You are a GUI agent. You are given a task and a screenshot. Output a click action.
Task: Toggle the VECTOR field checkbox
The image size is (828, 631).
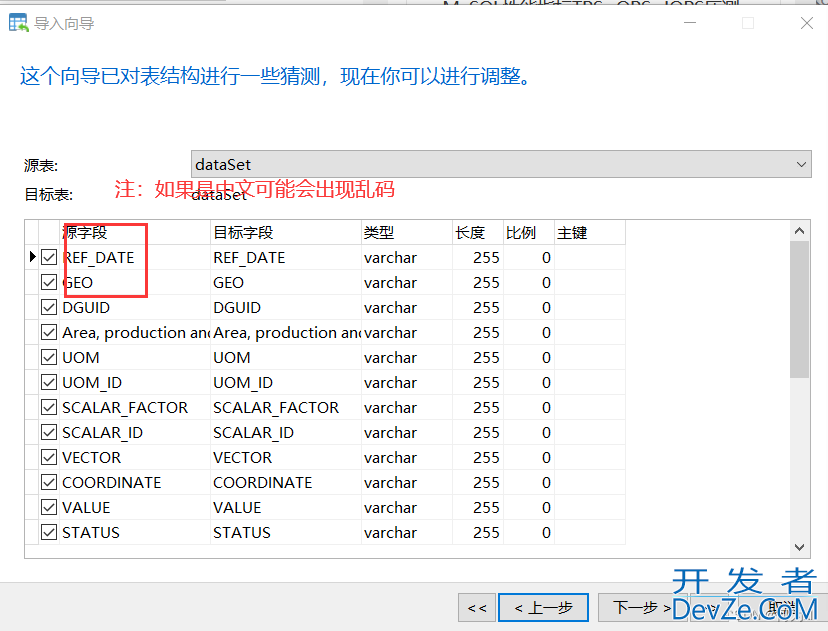(x=49, y=457)
